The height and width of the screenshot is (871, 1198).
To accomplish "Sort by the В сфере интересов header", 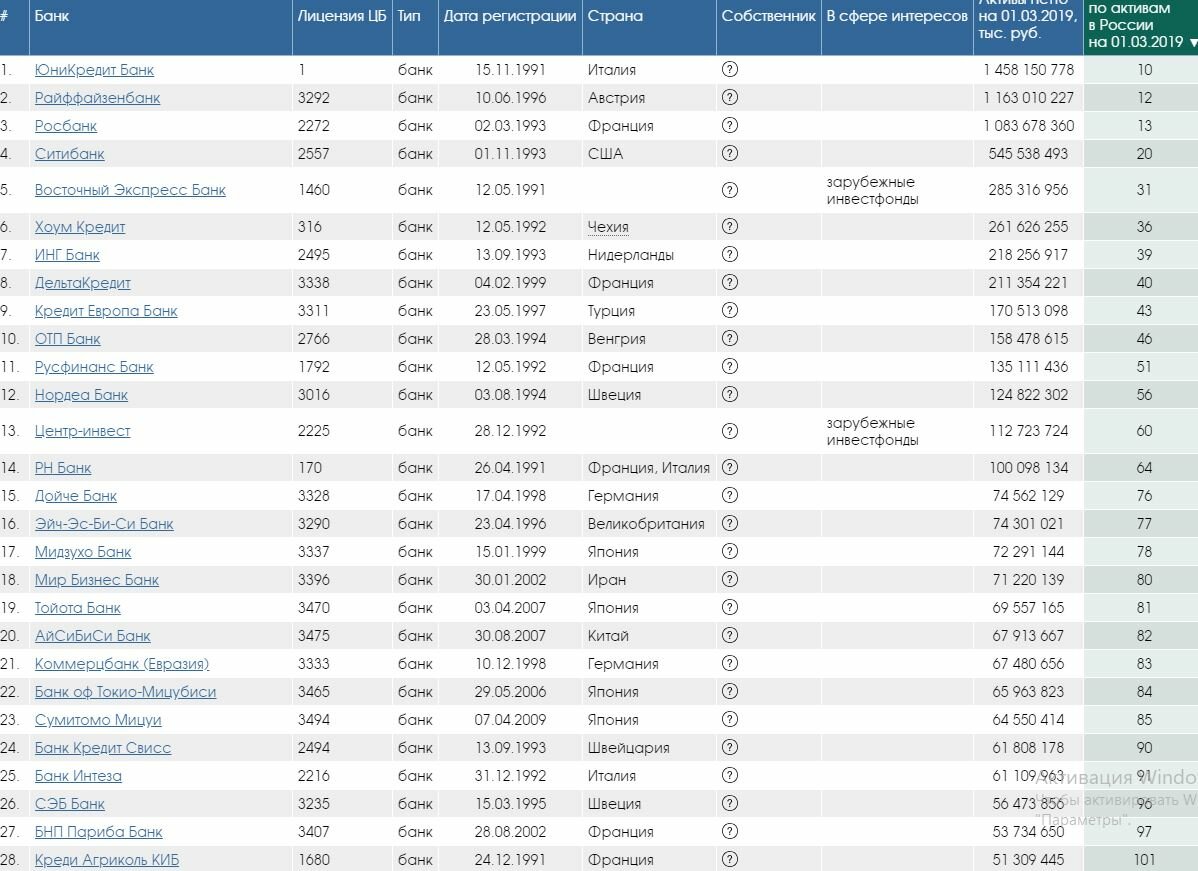I will click(x=897, y=16).
